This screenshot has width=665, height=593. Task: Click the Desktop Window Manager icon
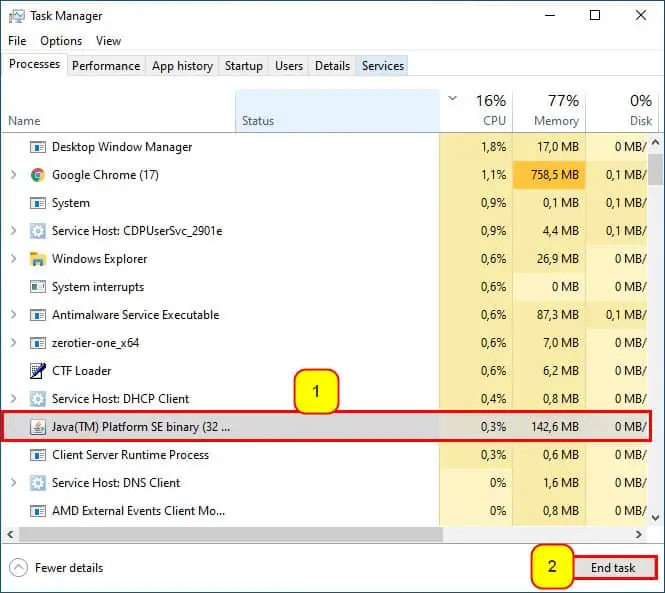coord(38,147)
